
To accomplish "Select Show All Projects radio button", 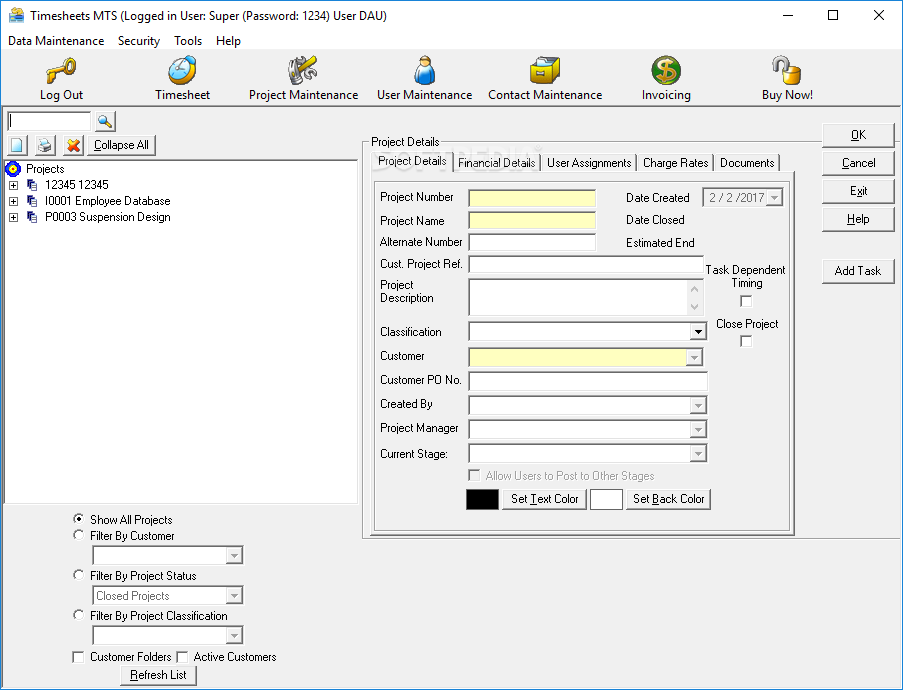I will pos(78,519).
